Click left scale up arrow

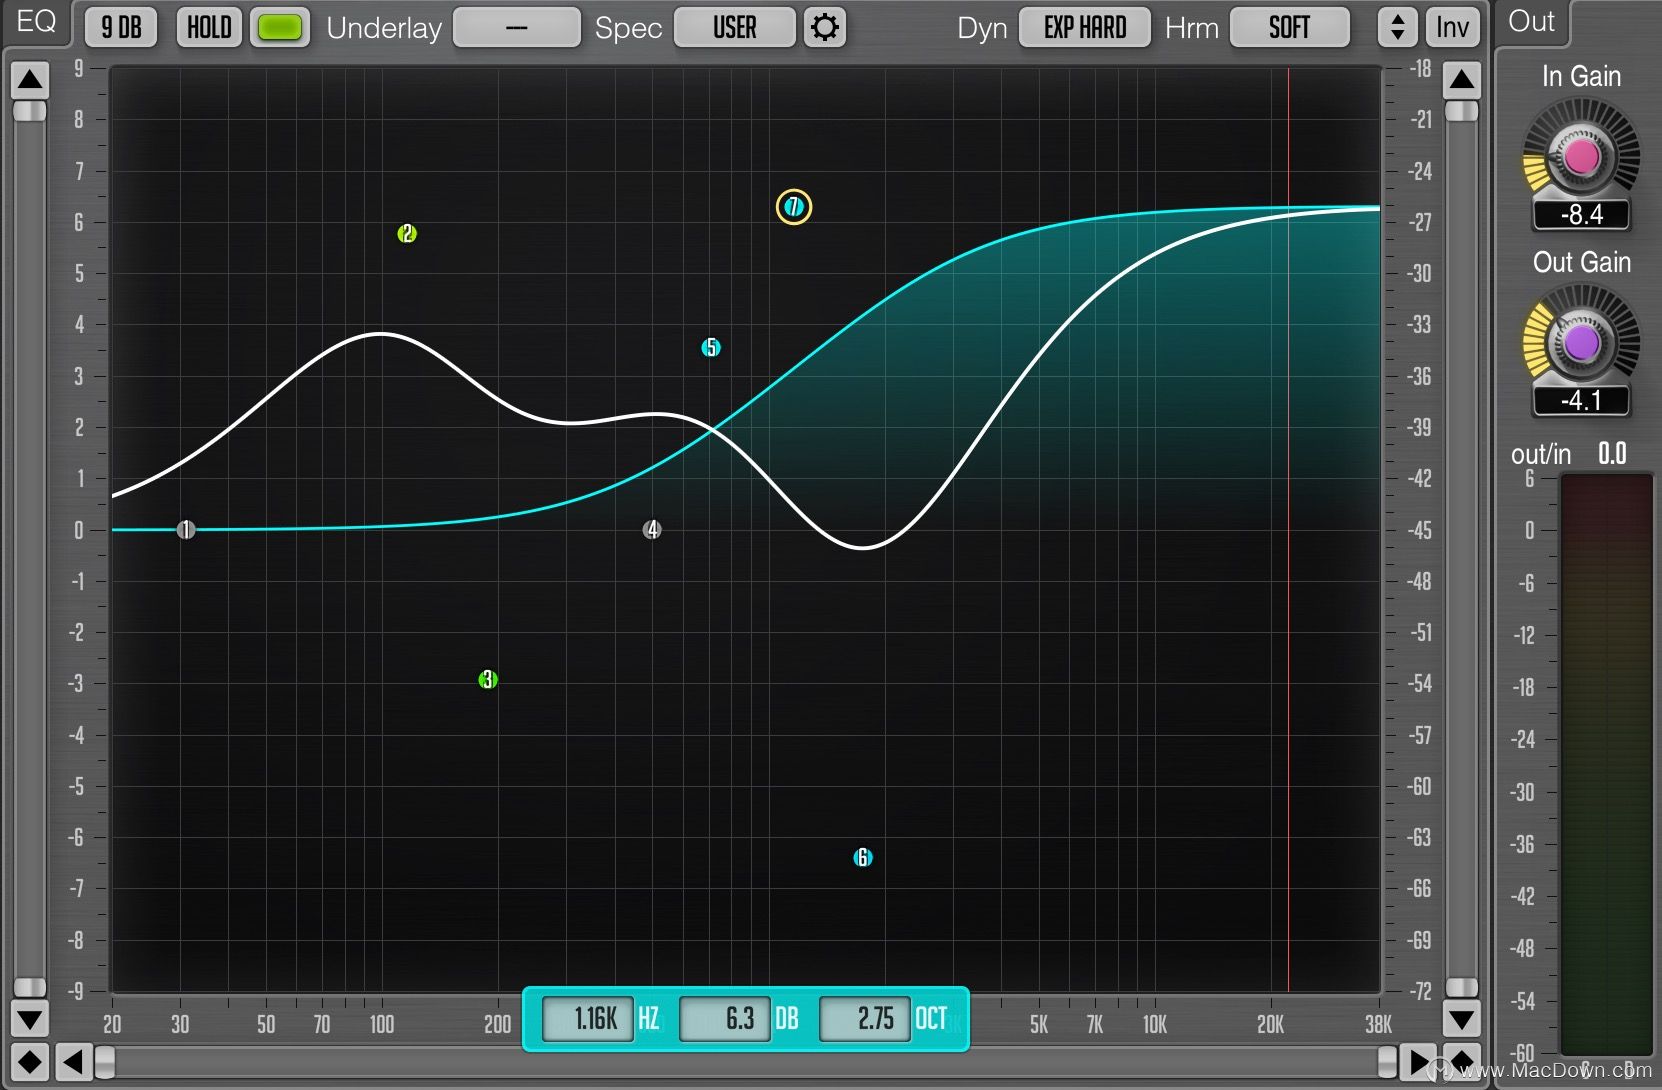pos(30,79)
